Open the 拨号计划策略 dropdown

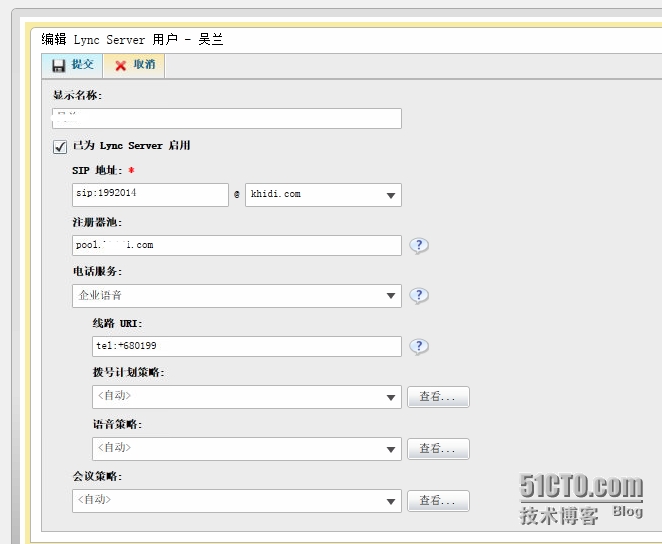pos(247,397)
